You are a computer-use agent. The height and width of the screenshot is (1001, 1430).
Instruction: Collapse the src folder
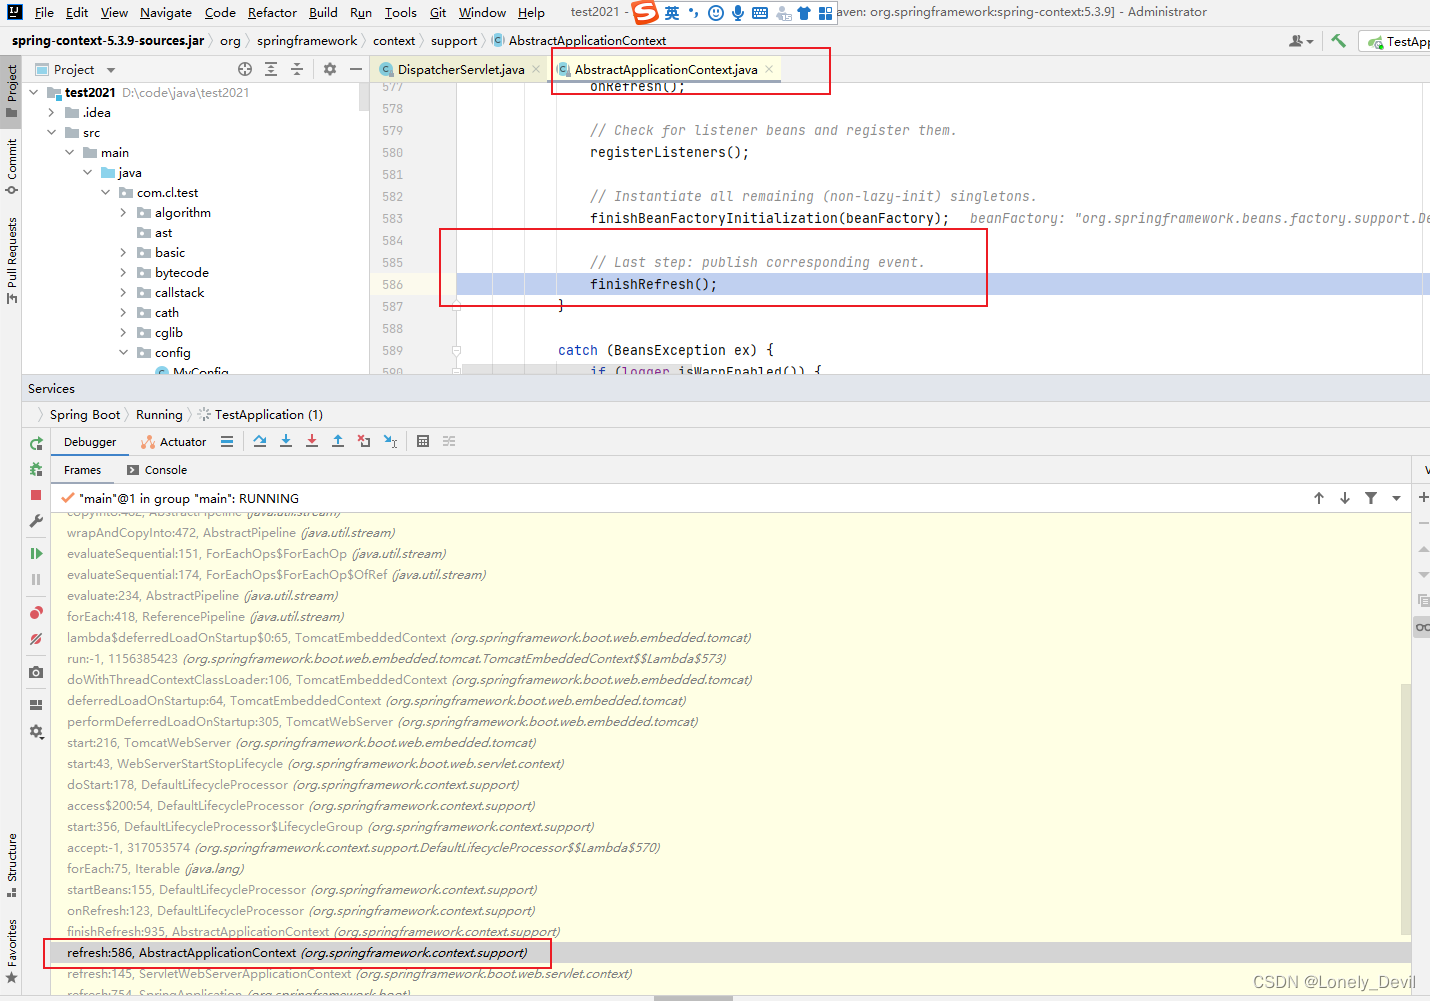[52, 132]
